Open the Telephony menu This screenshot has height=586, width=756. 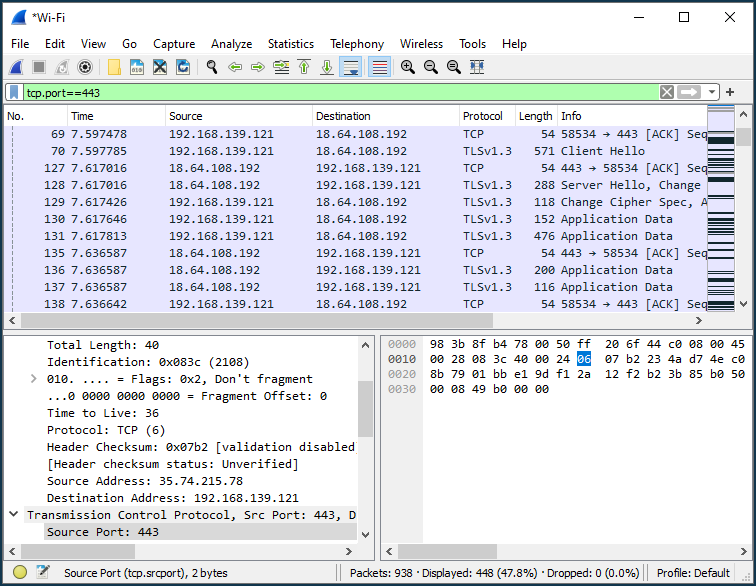[x=357, y=44]
